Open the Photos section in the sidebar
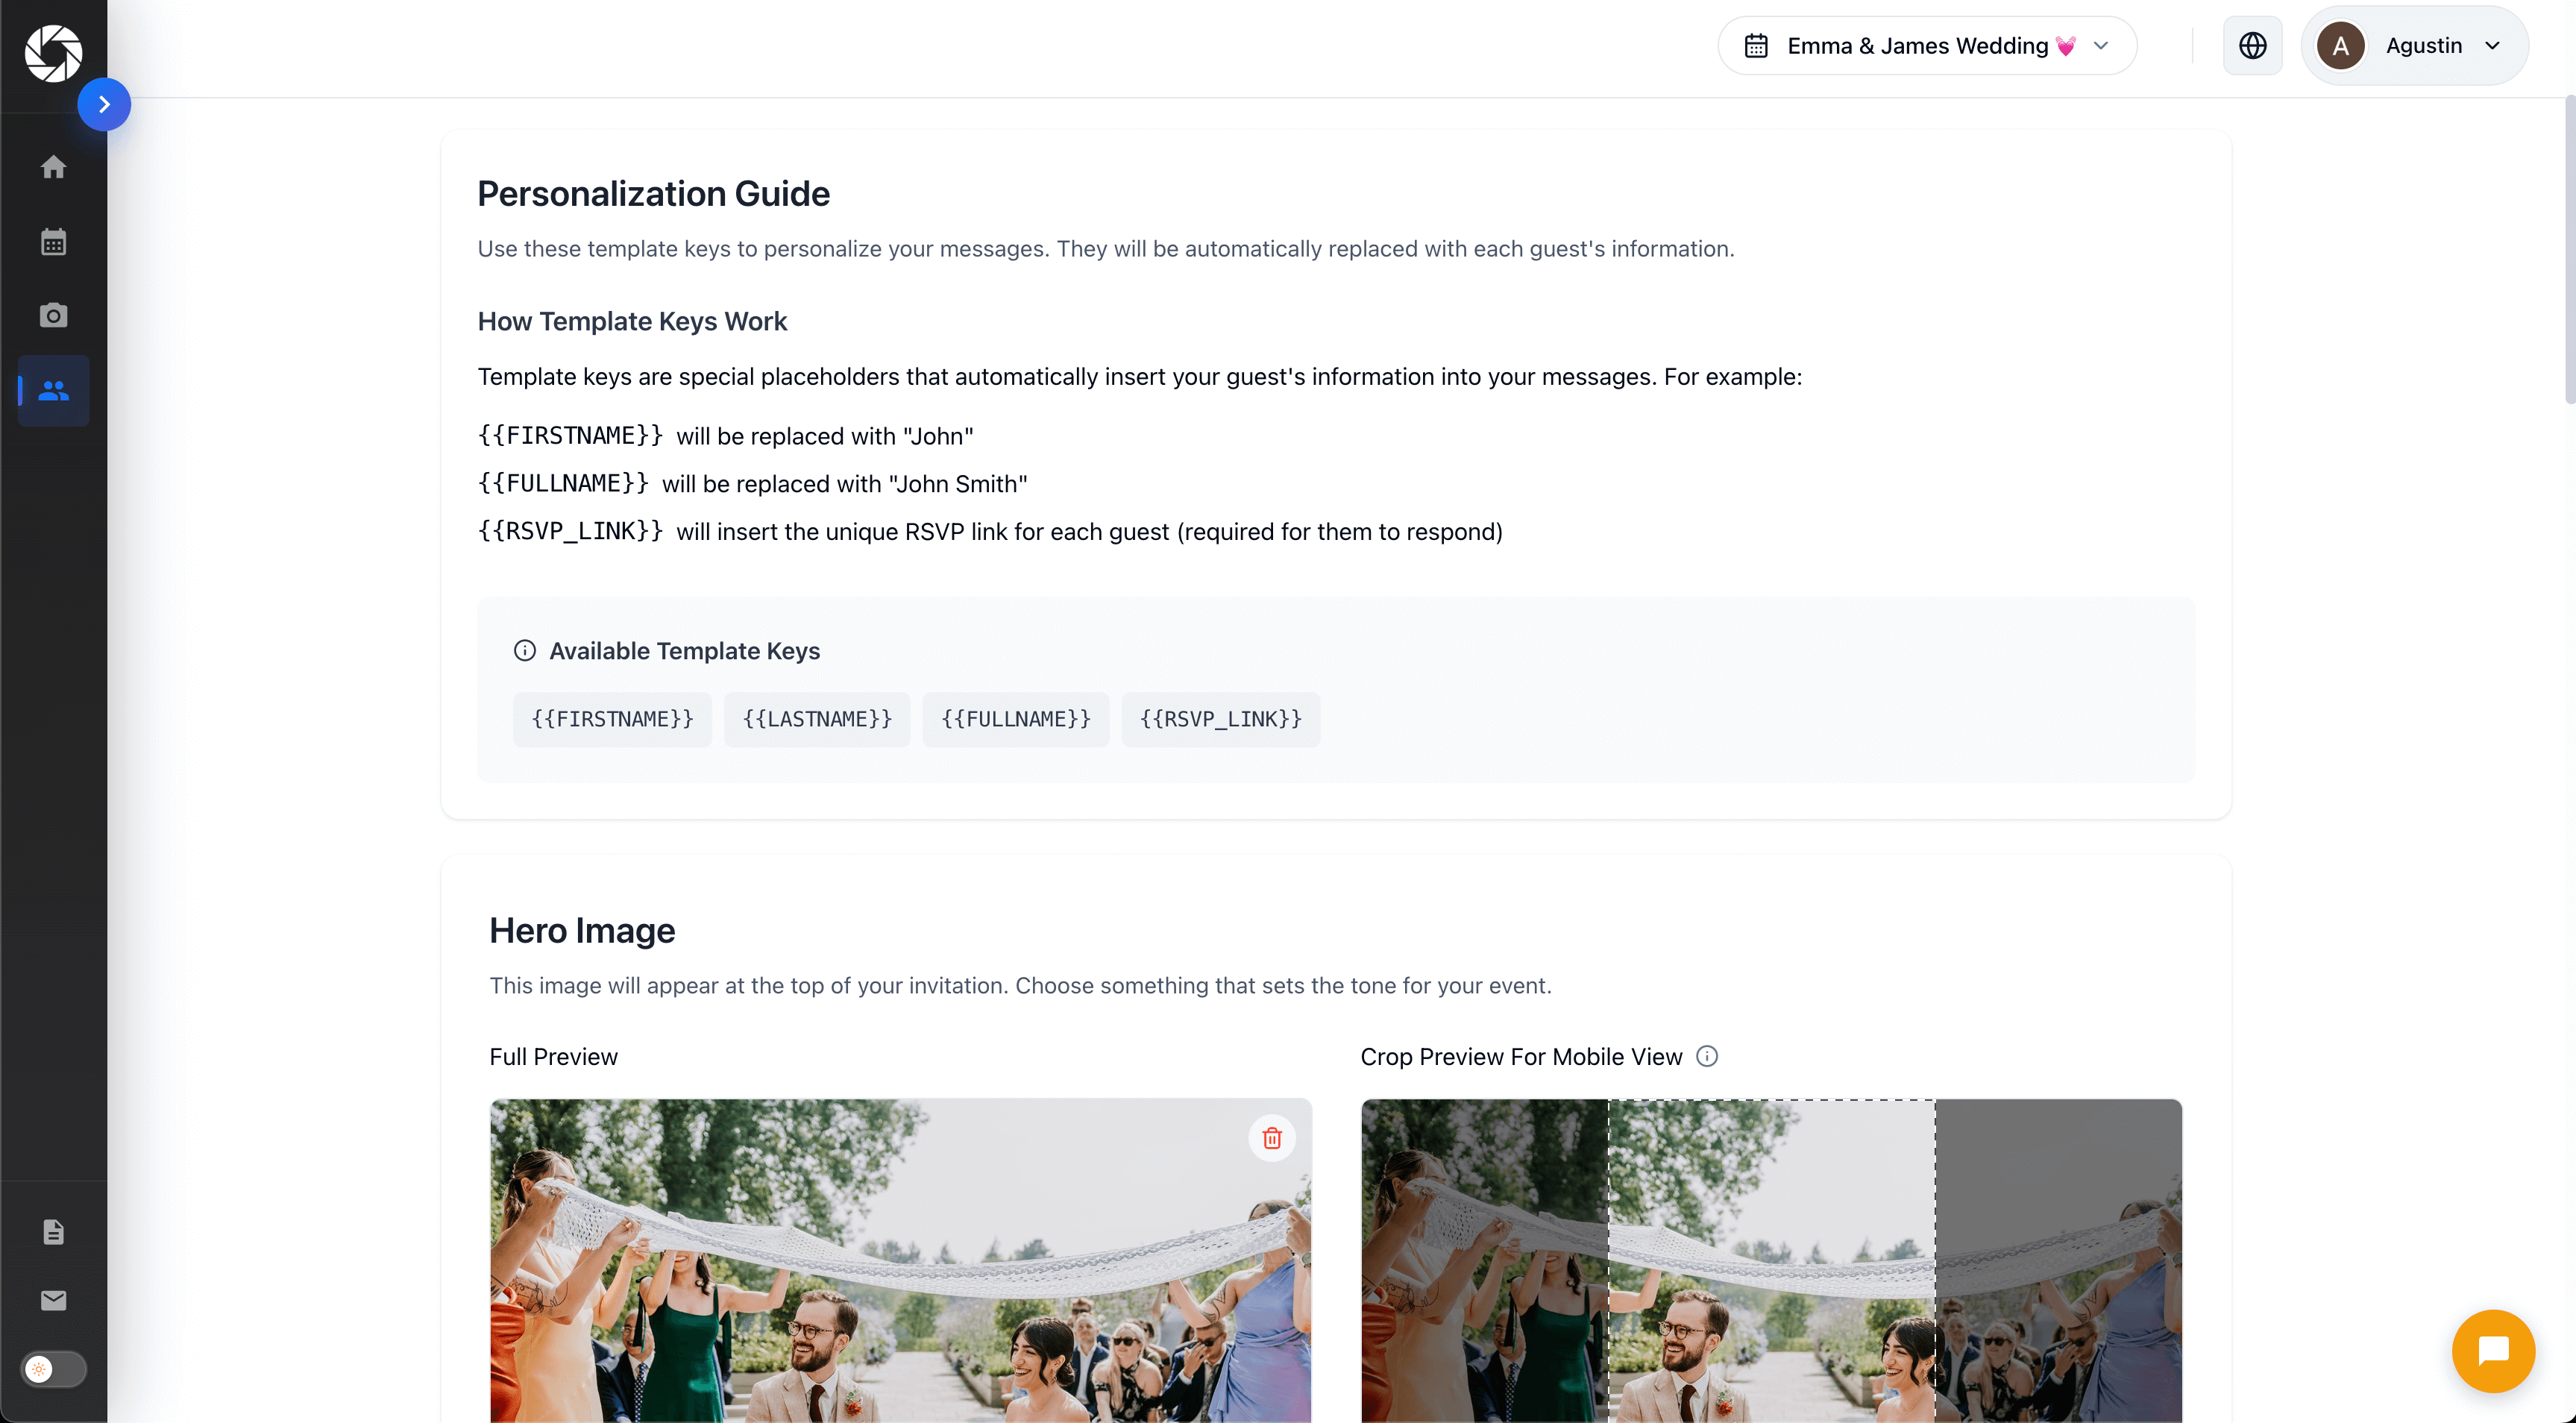The height and width of the screenshot is (1423, 2576). pyautogui.click(x=53, y=315)
